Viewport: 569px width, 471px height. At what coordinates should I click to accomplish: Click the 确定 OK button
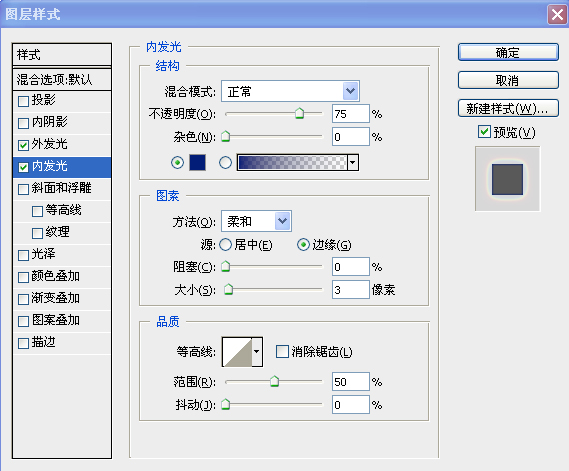pyautogui.click(x=508, y=52)
